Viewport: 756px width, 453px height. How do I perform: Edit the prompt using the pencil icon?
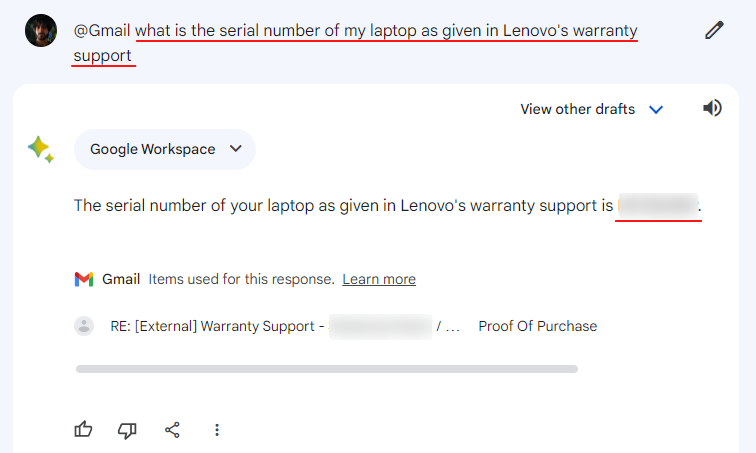click(714, 30)
